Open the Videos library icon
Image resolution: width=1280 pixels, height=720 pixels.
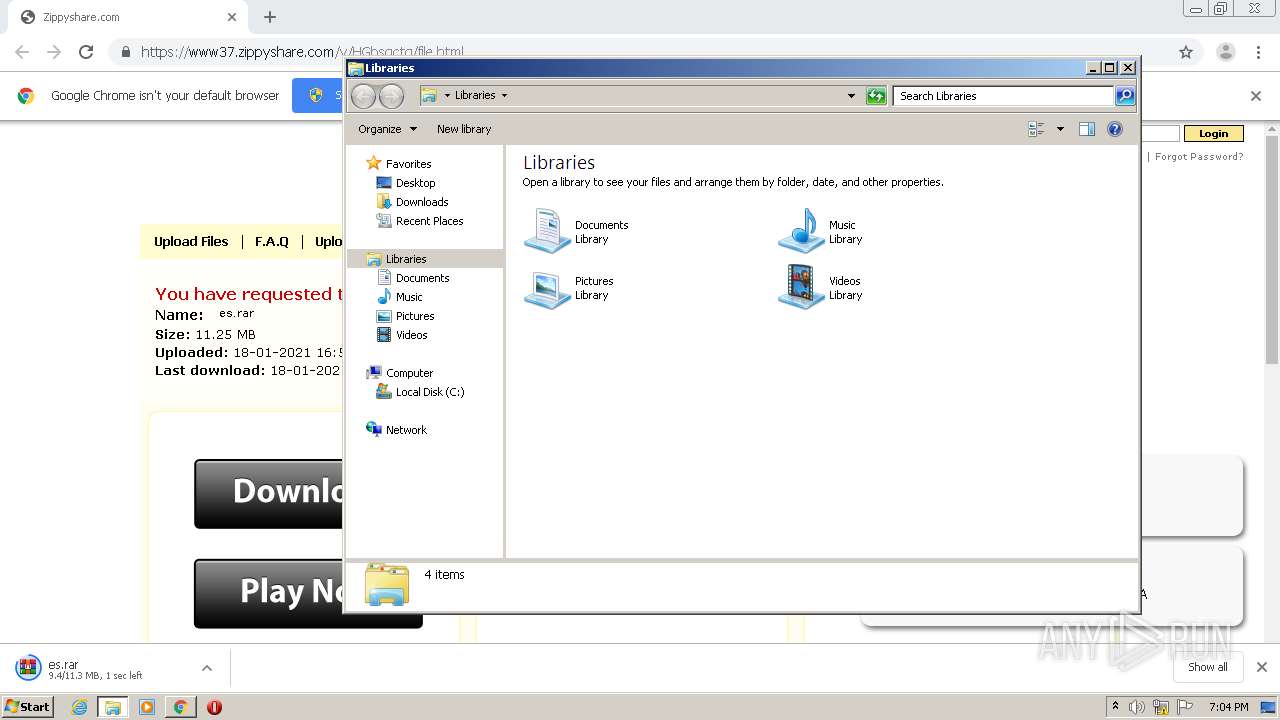coord(801,287)
